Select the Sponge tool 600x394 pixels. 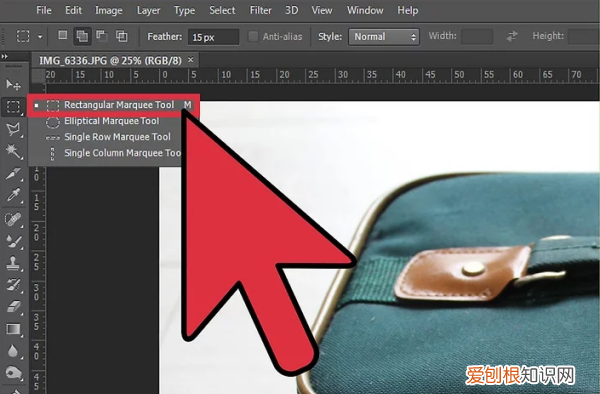(13, 373)
